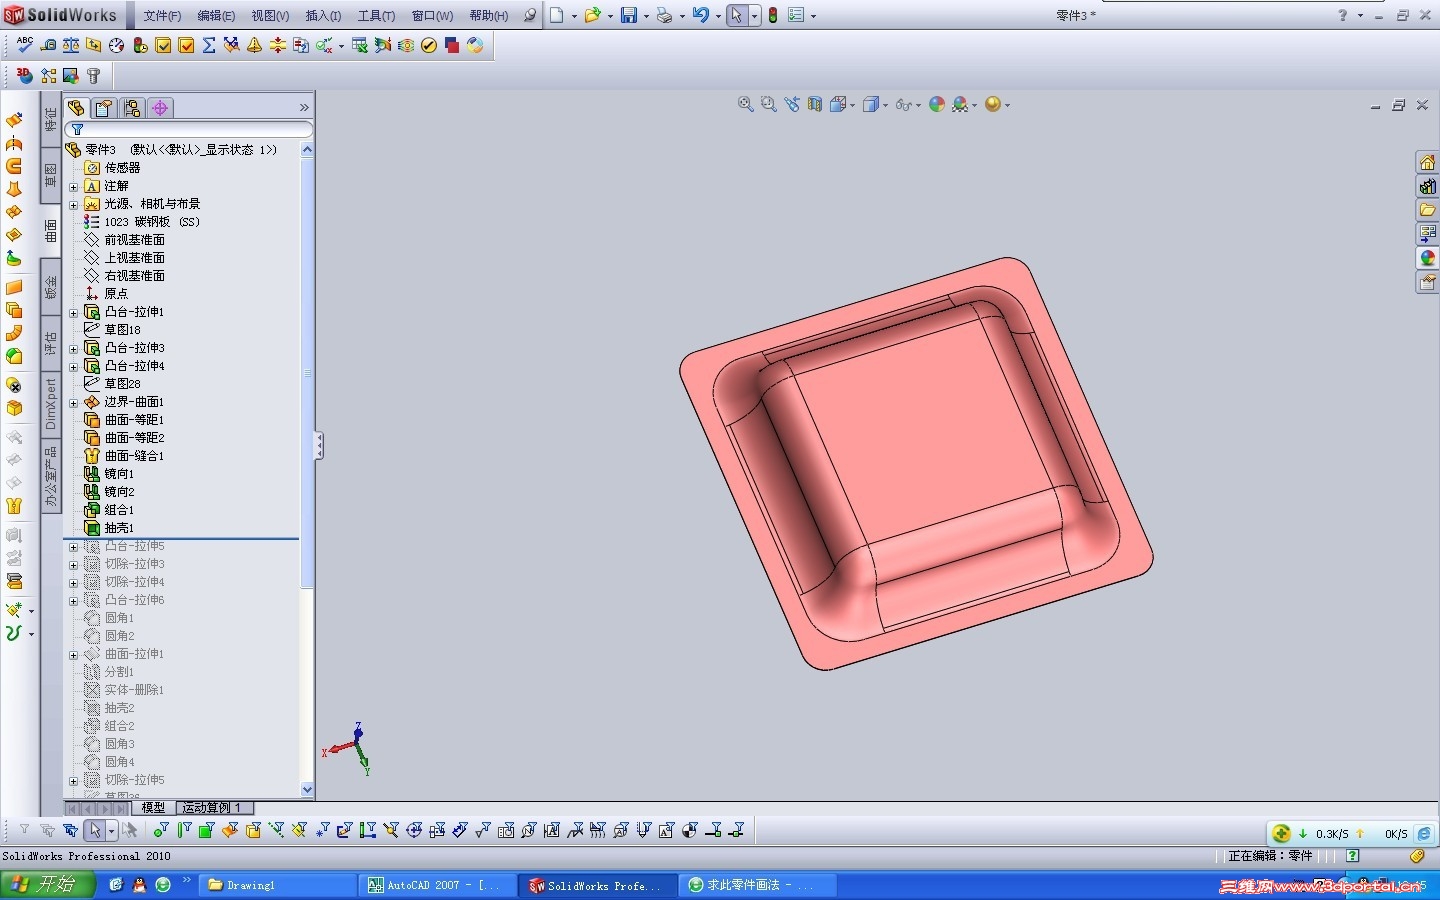Click the 开始 Start button
The height and width of the screenshot is (900, 1440).
coord(47,884)
